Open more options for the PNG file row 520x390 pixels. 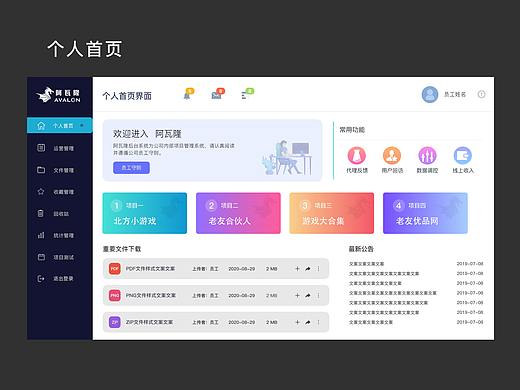[x=318, y=295]
